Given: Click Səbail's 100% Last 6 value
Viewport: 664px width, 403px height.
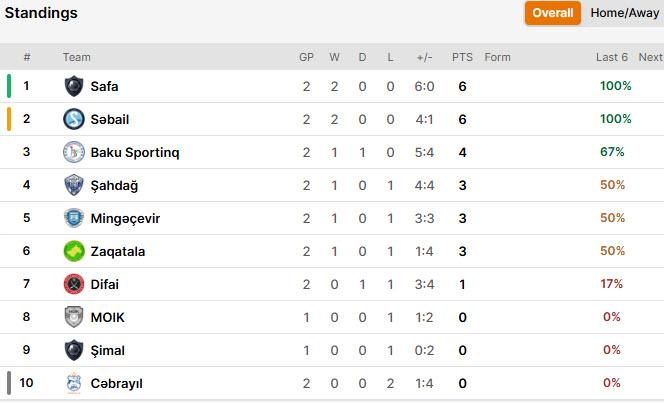Looking at the screenshot, I should coord(616,119).
